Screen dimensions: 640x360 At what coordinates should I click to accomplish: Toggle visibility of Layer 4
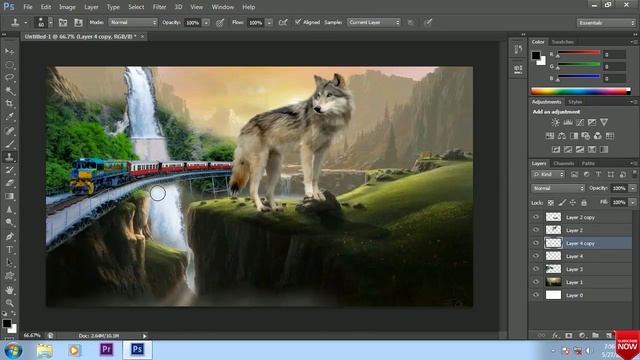click(536, 256)
